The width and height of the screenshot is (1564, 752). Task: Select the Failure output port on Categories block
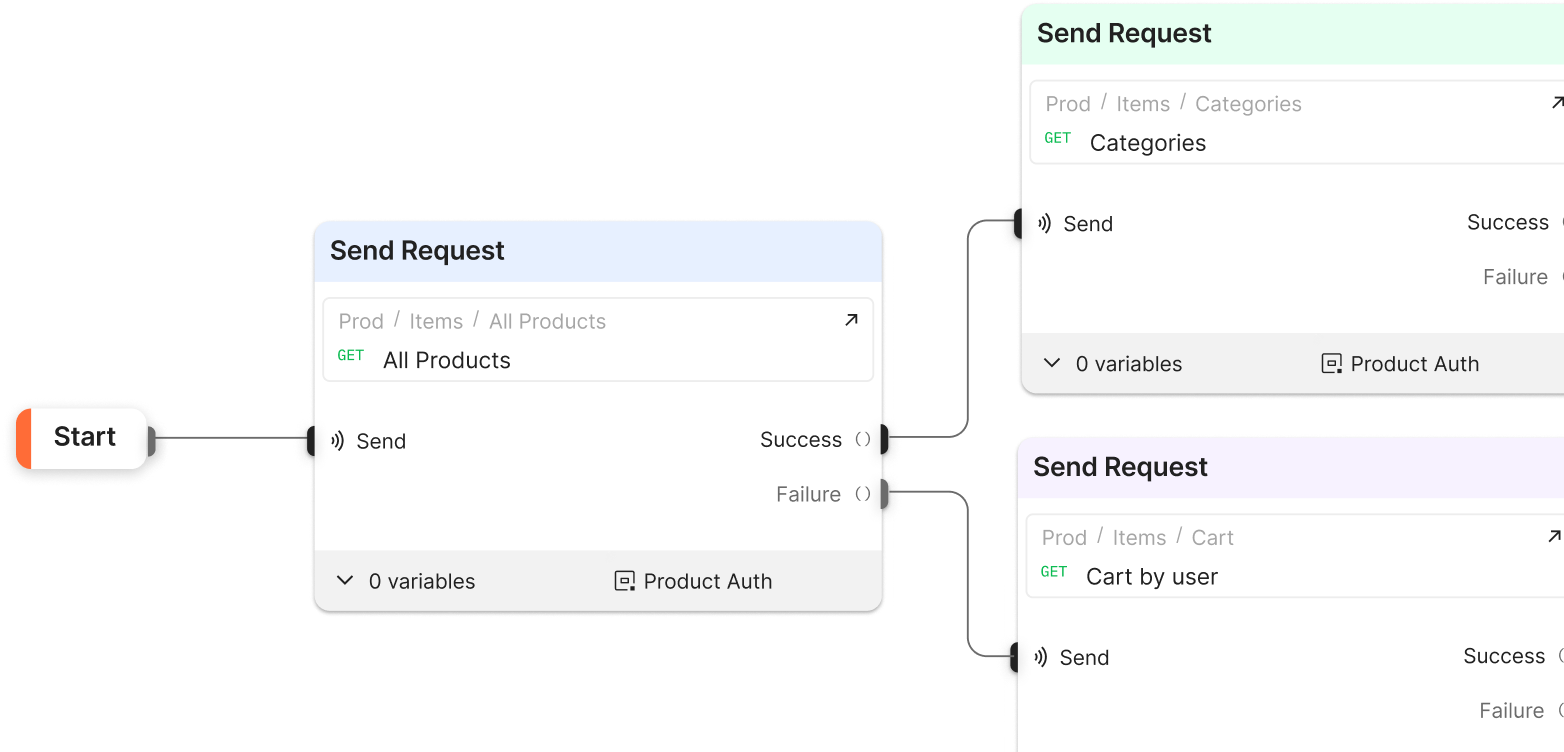coord(1560,277)
